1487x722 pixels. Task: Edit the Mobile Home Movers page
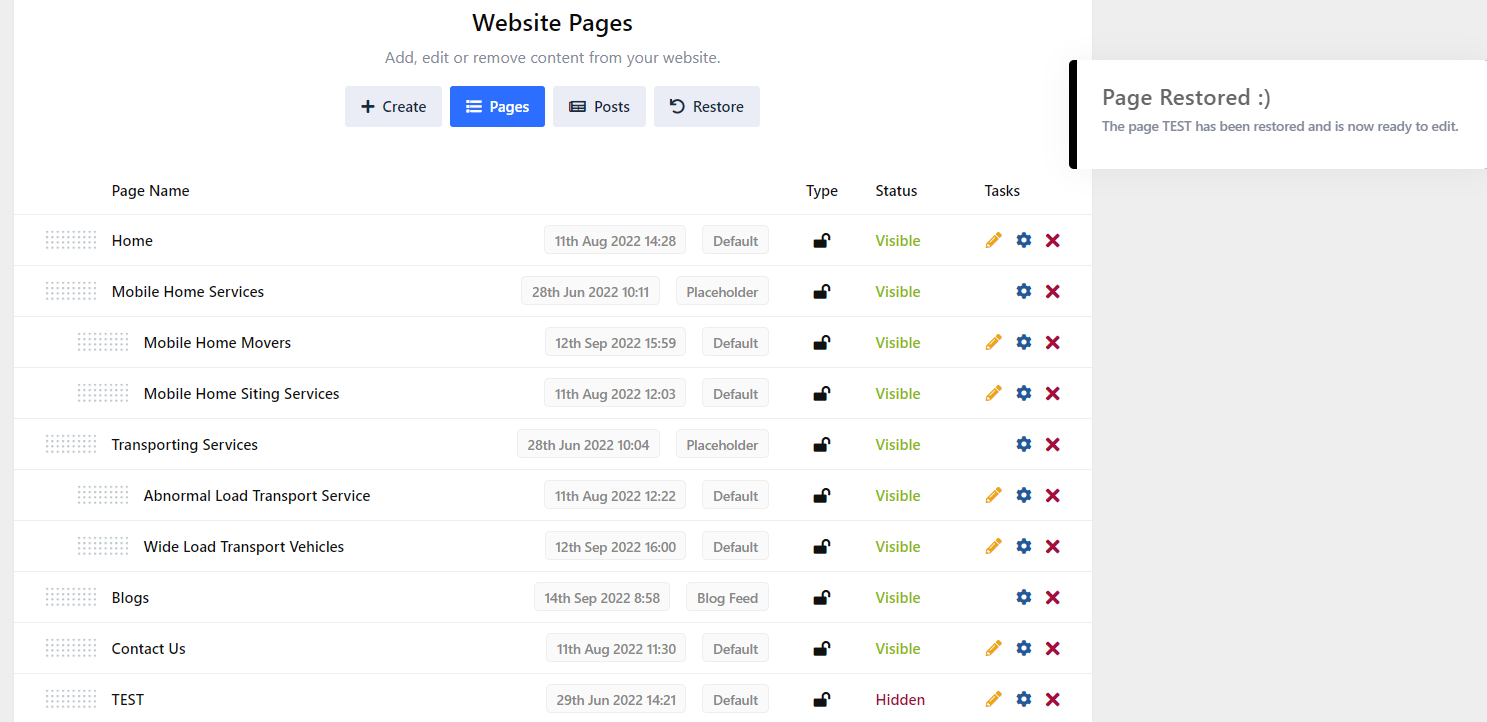tap(993, 342)
